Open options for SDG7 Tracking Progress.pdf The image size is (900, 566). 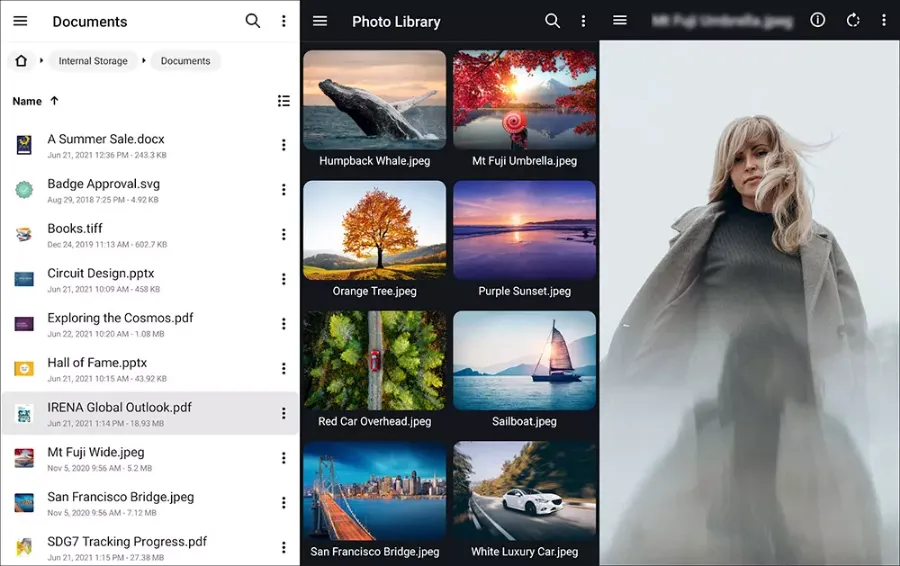click(284, 548)
